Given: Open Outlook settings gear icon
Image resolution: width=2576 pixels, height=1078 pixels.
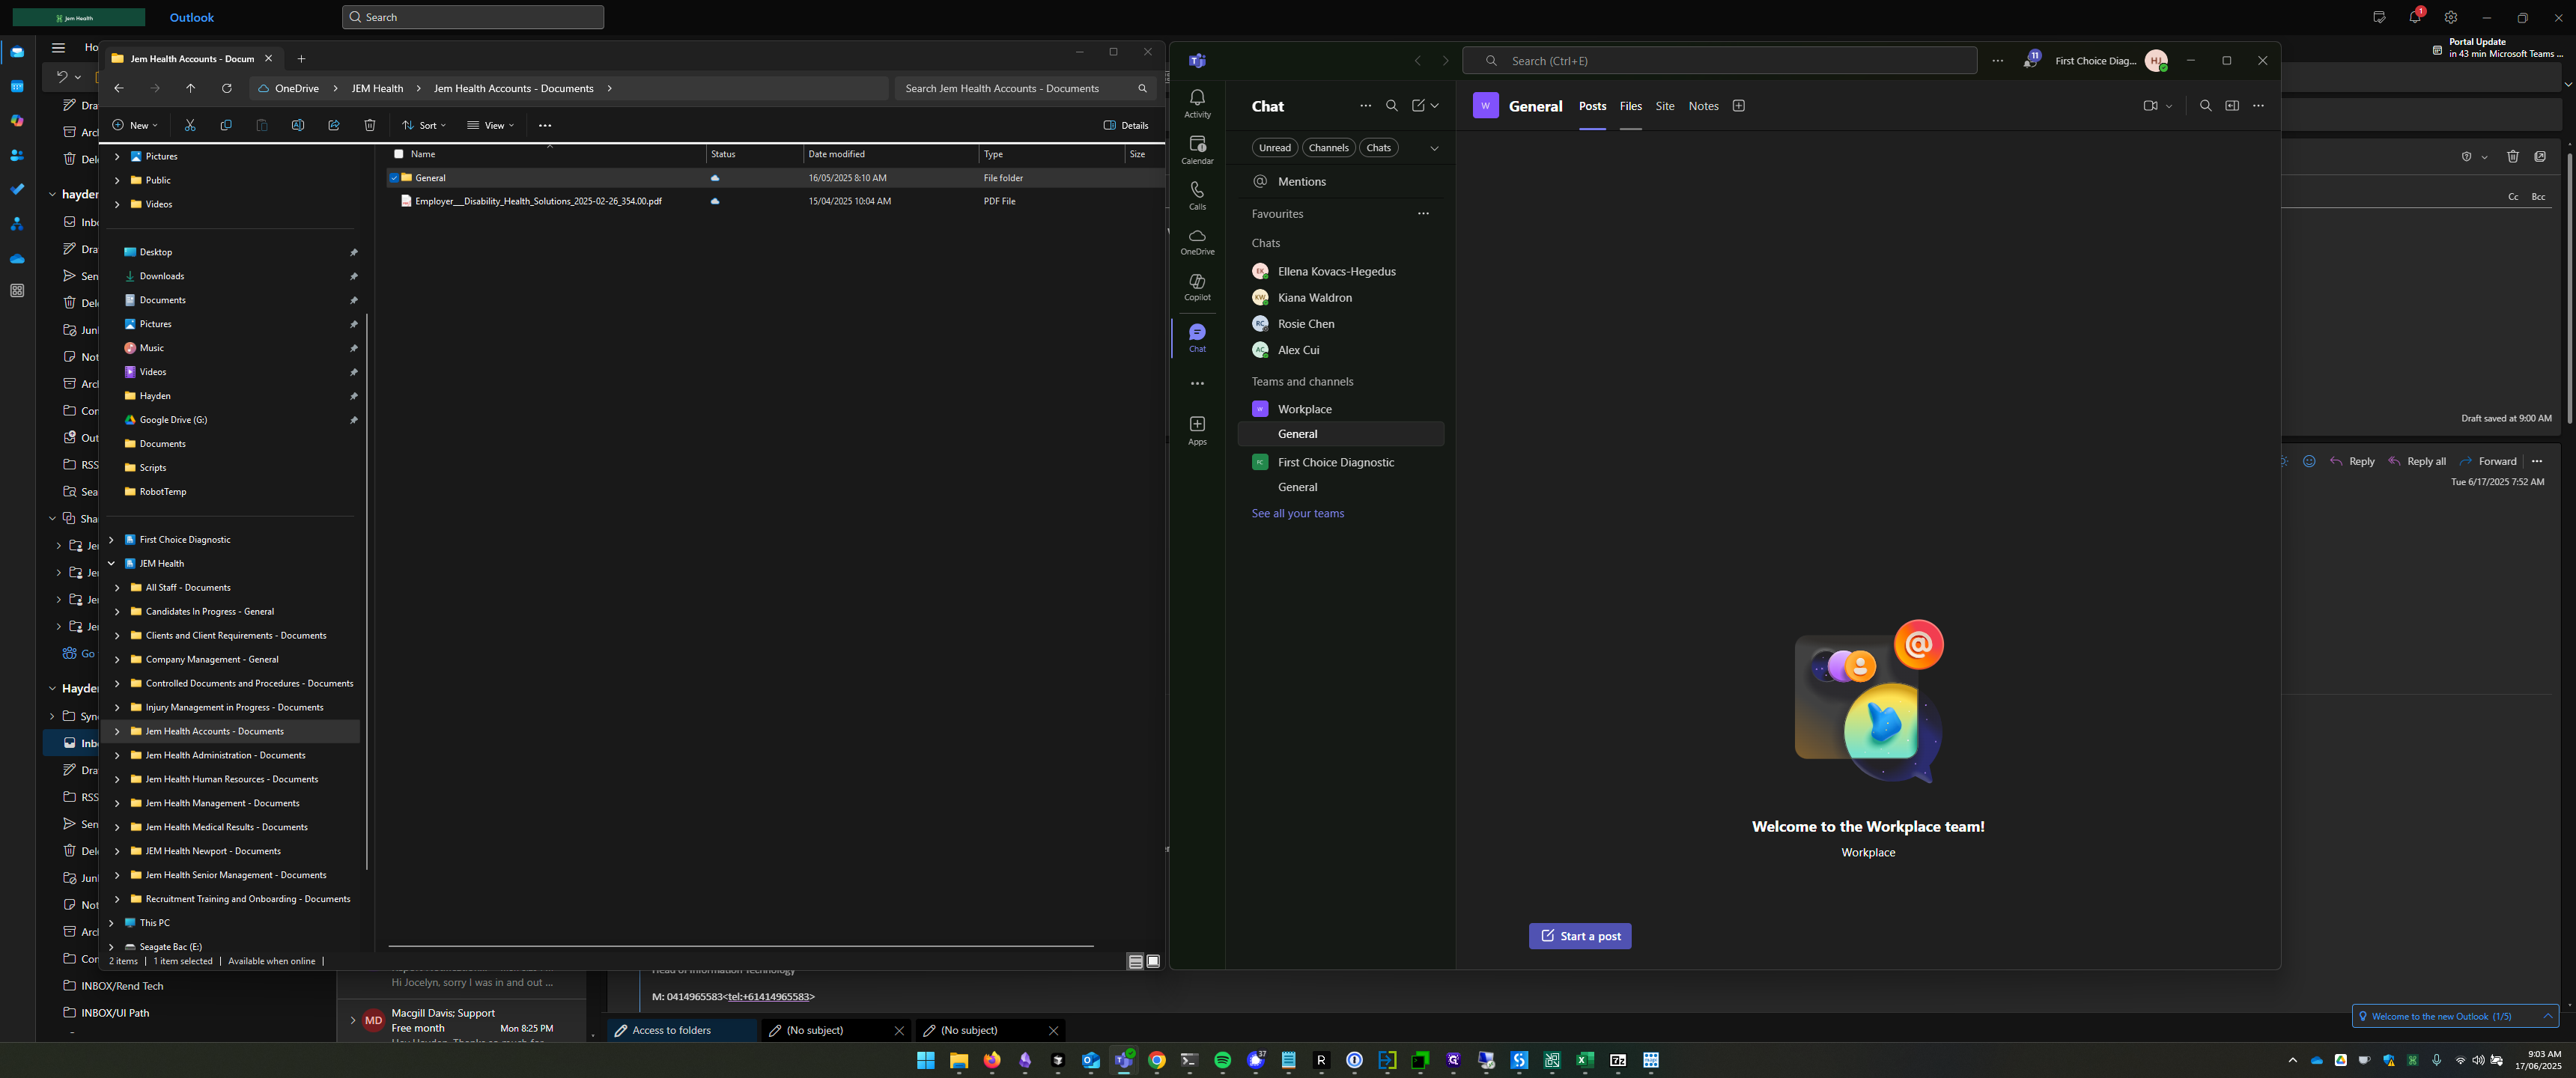Looking at the screenshot, I should point(2450,17).
